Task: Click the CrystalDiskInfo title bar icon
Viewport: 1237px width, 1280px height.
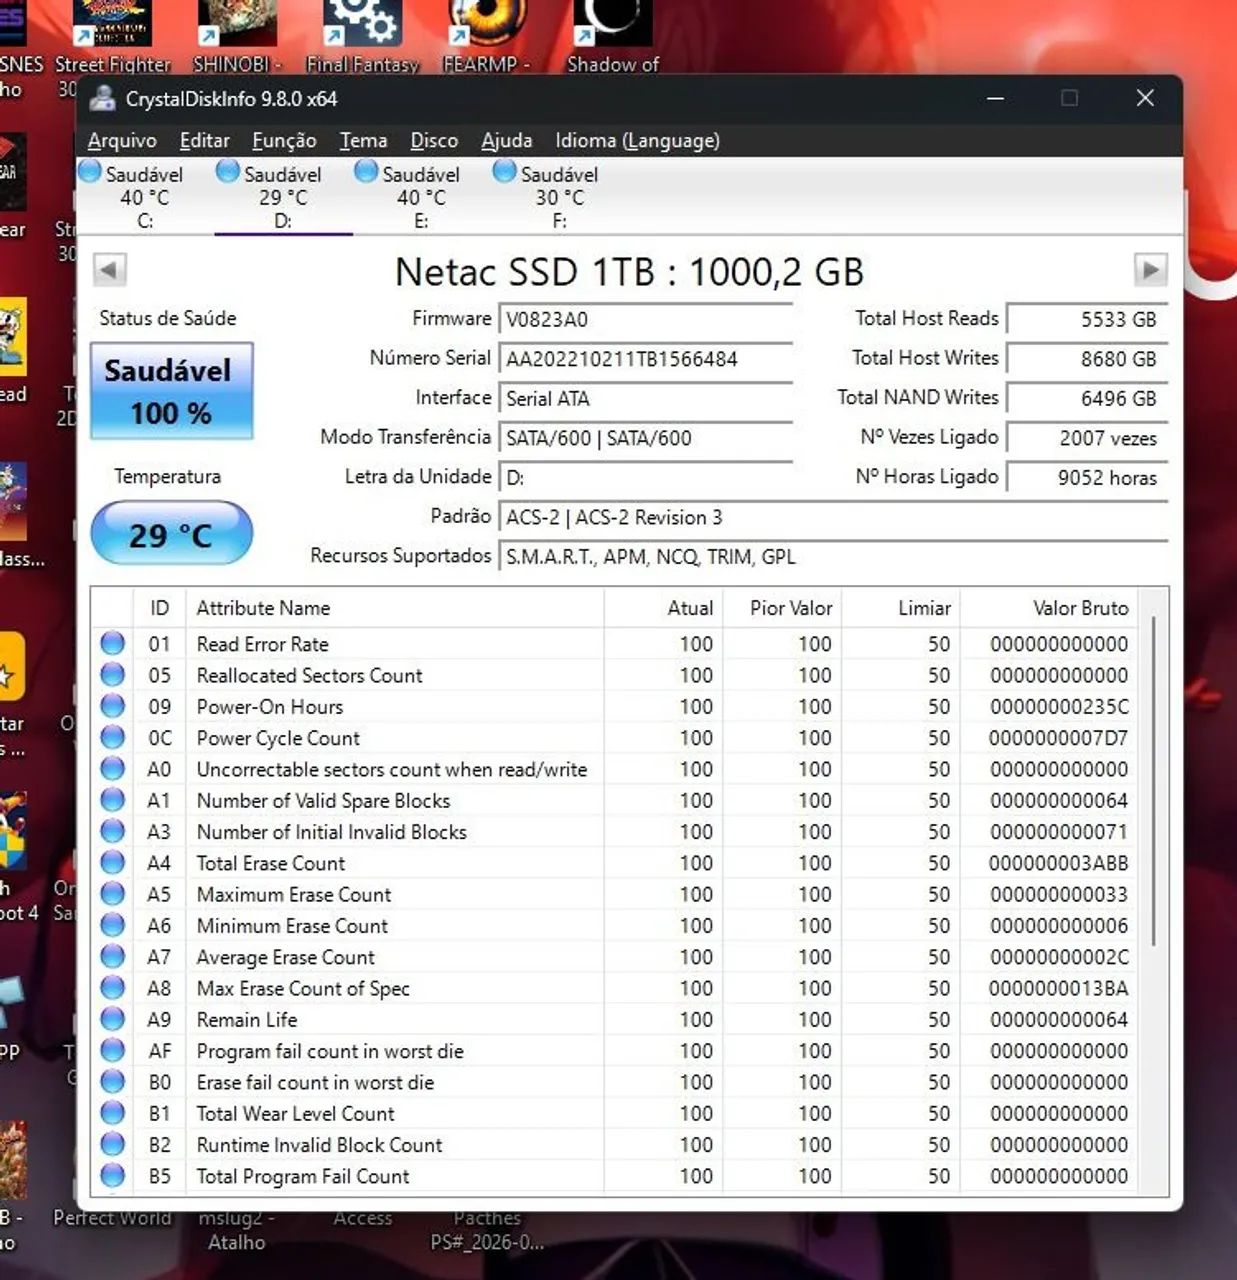Action: pos(102,98)
